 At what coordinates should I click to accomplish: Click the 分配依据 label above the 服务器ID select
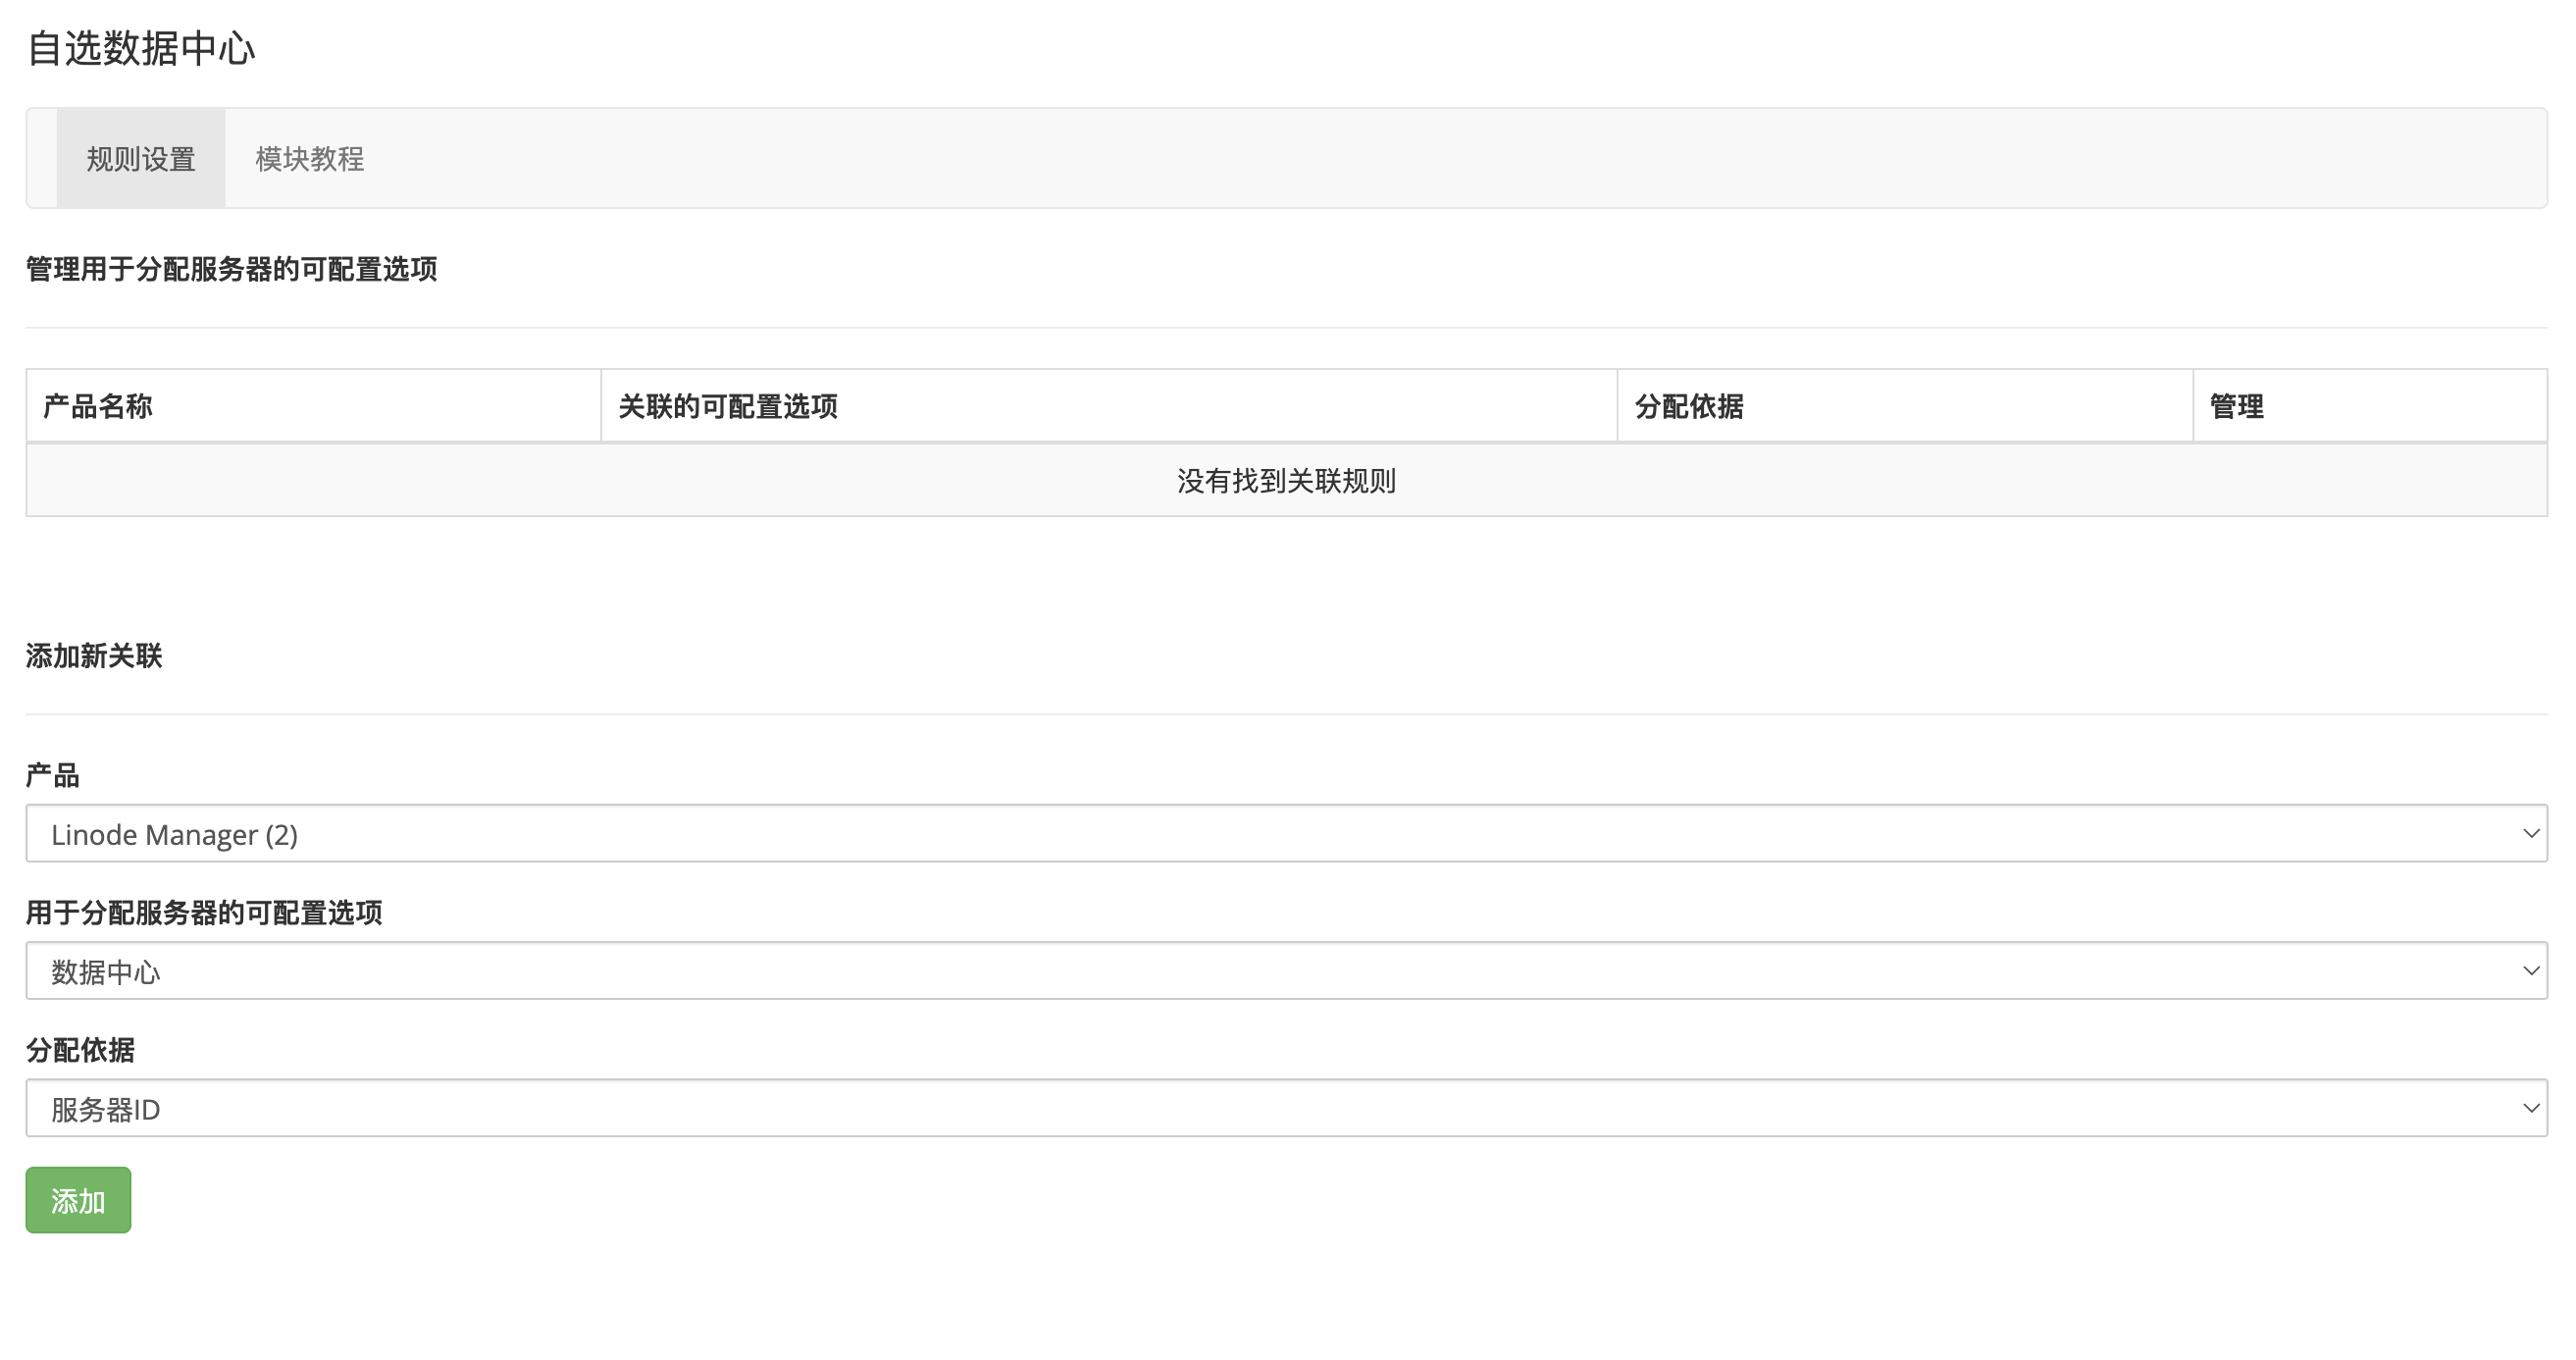tap(80, 1049)
